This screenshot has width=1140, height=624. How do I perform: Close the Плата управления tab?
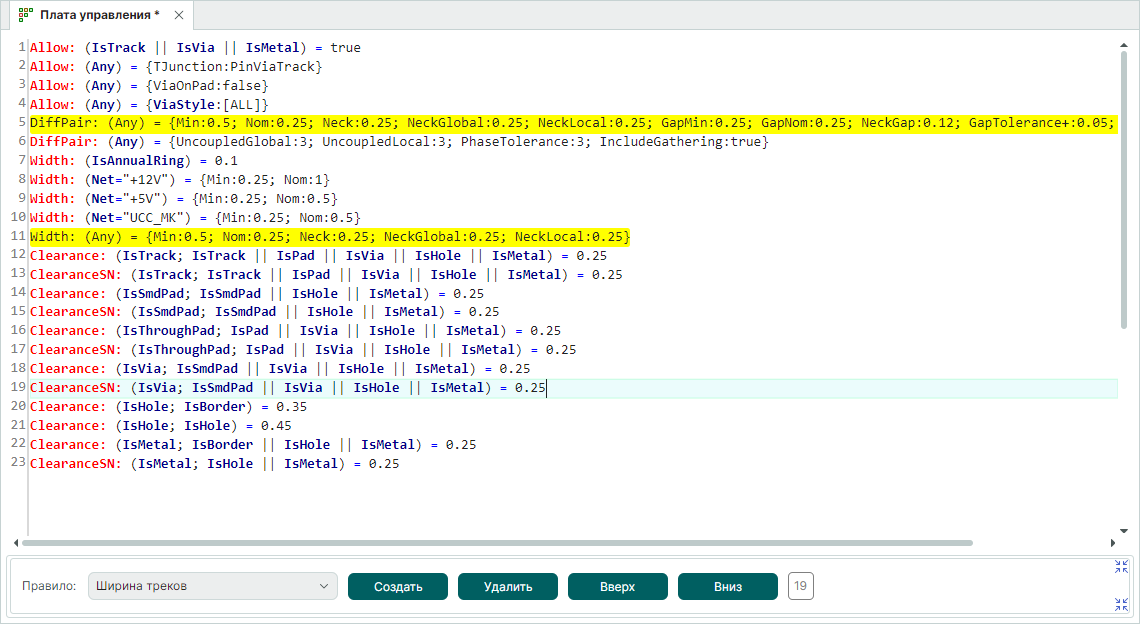click(x=178, y=16)
